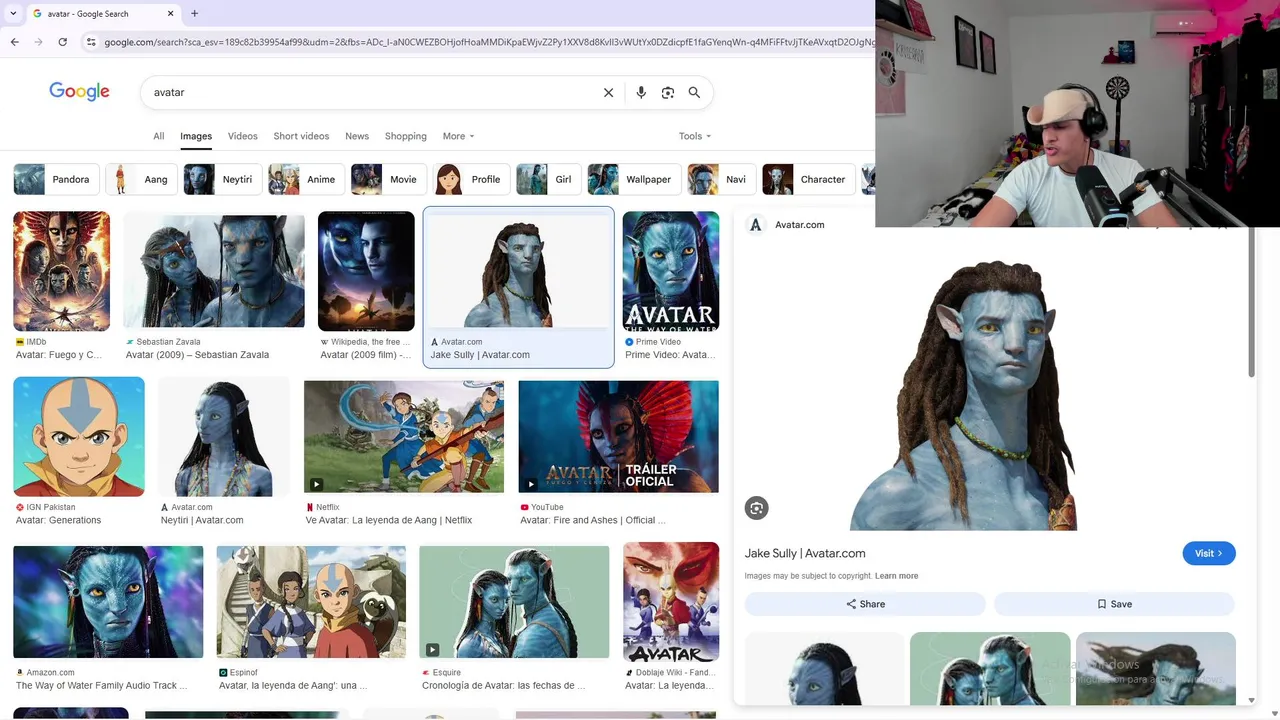Image resolution: width=1280 pixels, height=720 pixels.
Task: Open the Doblaje Wiki Avatar image
Action: pyautogui.click(x=671, y=602)
